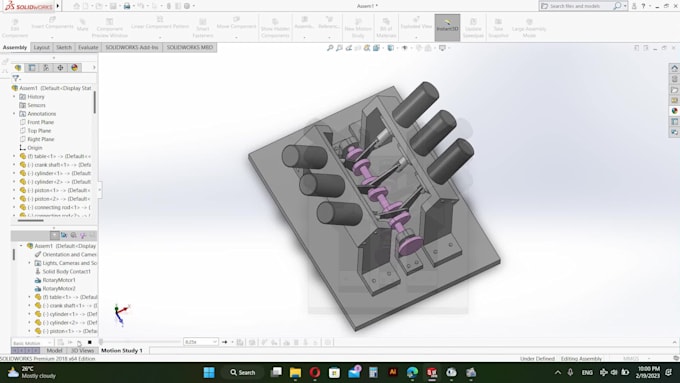Screen dimensions: 680x383
Task: Select Right Plane in design tree
Action: click(40, 139)
